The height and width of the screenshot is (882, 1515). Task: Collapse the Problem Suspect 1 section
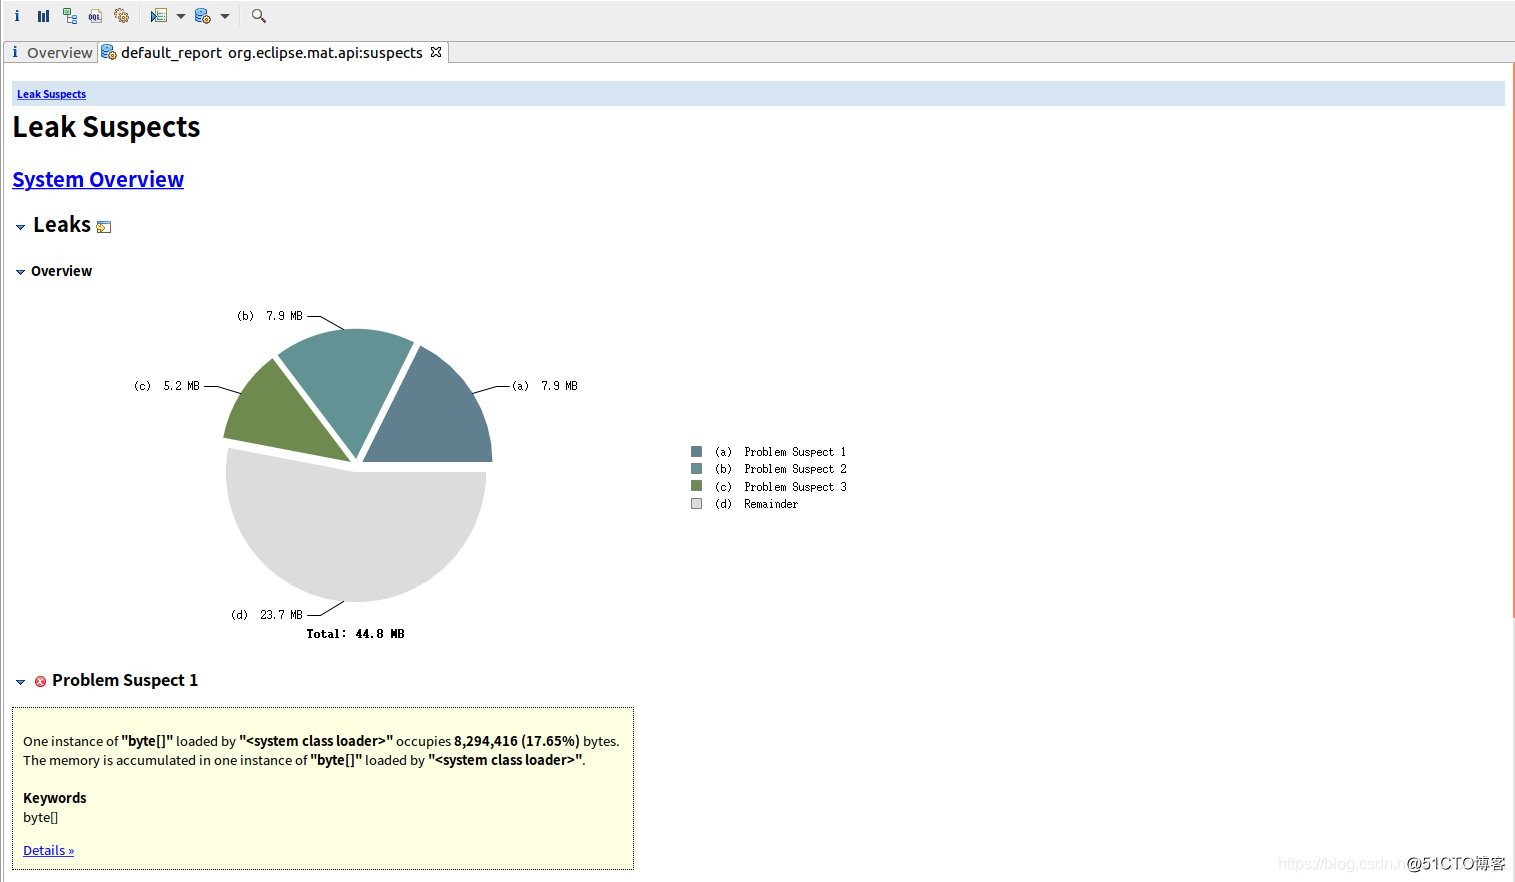pos(20,682)
